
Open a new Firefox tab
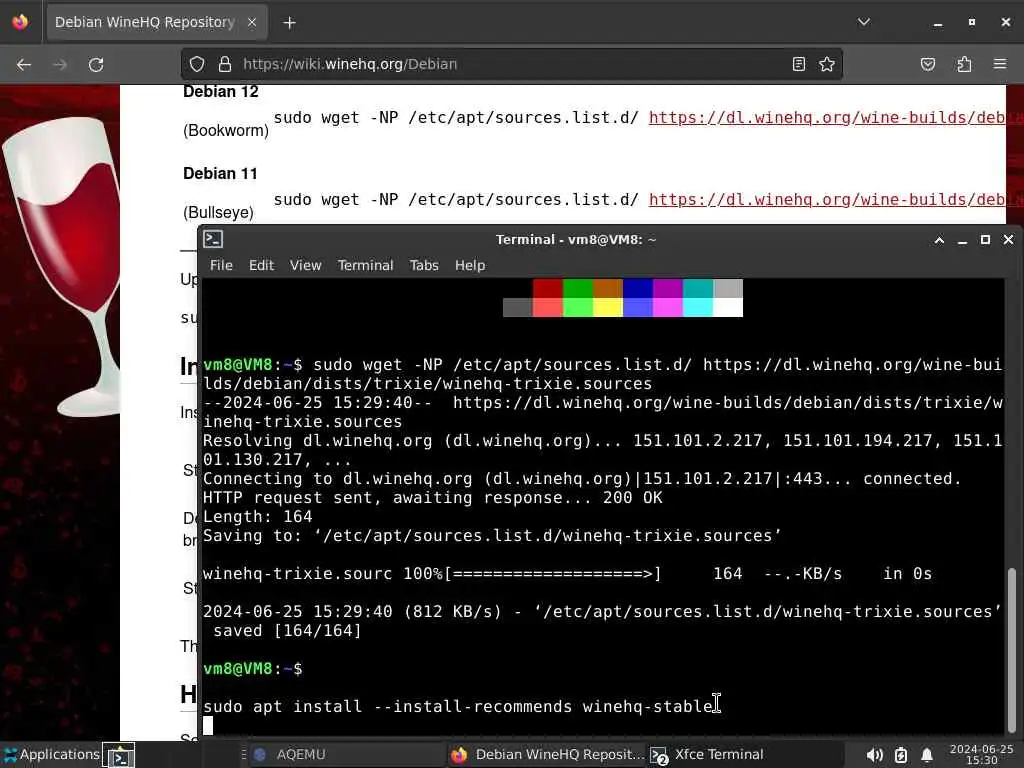tap(289, 23)
